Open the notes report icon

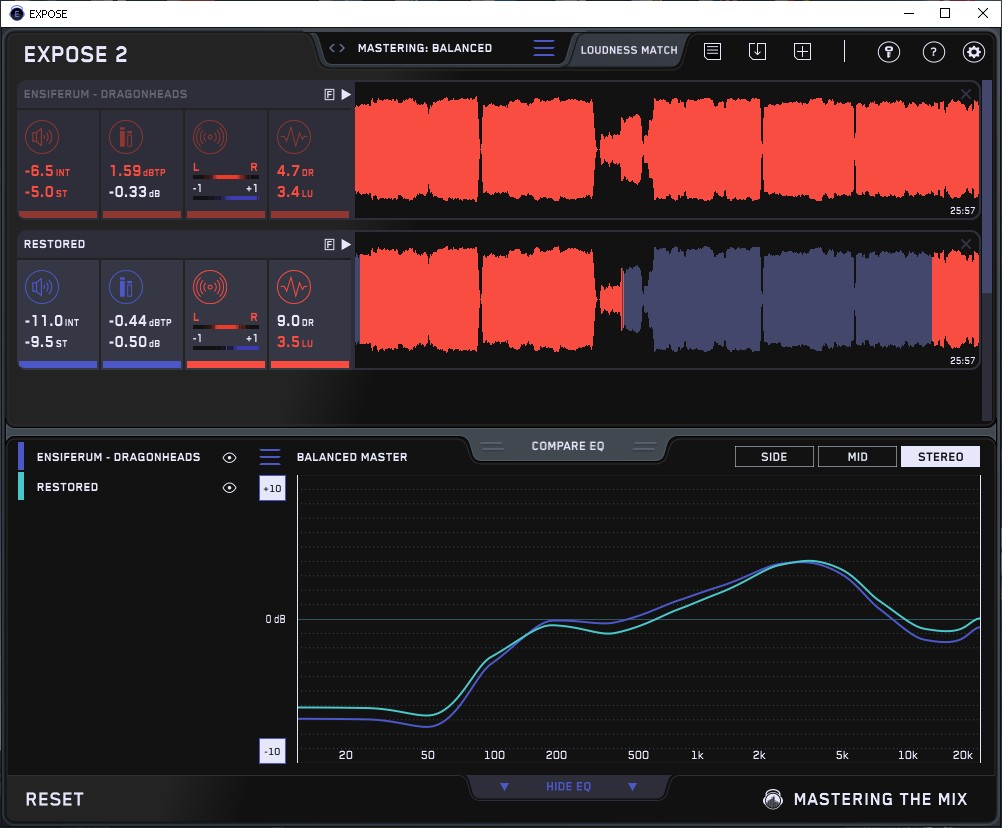click(x=712, y=52)
